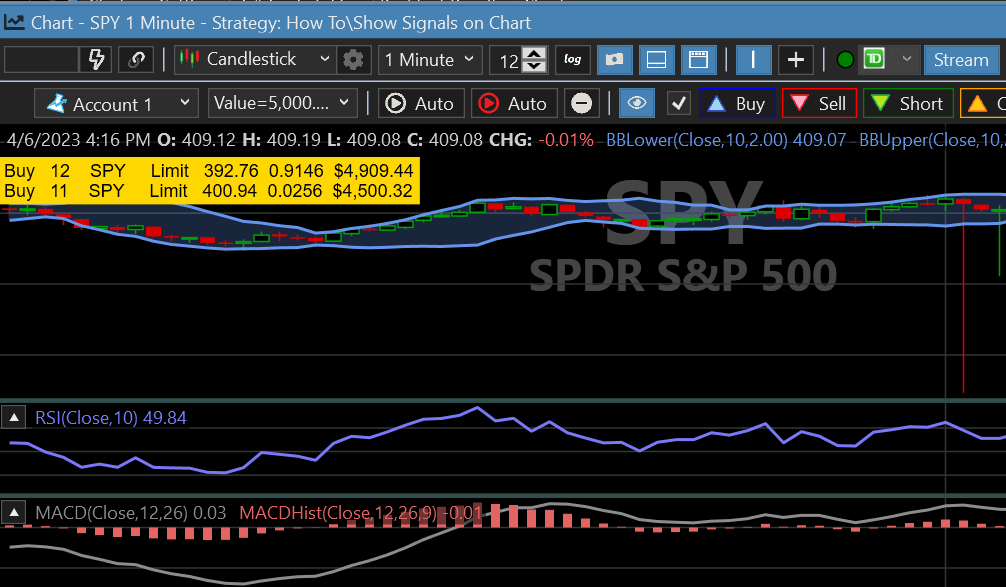The width and height of the screenshot is (1006, 587).
Task: Click the camera snapshot icon
Action: click(x=615, y=60)
